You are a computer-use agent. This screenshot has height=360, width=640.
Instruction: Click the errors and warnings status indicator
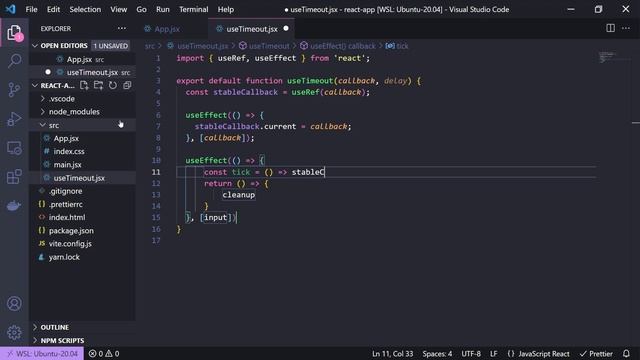pos(104,353)
